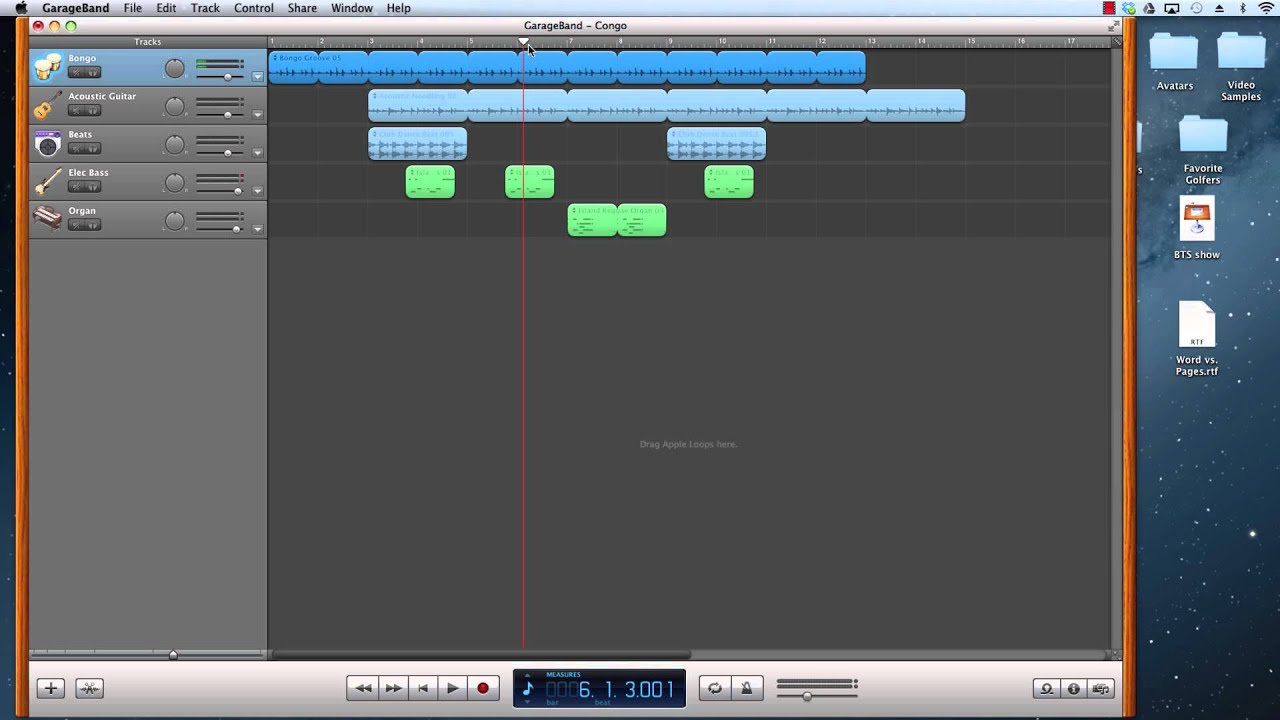Open the Video Samples desktop folder
The image size is (1280, 720).
tap(1241, 67)
